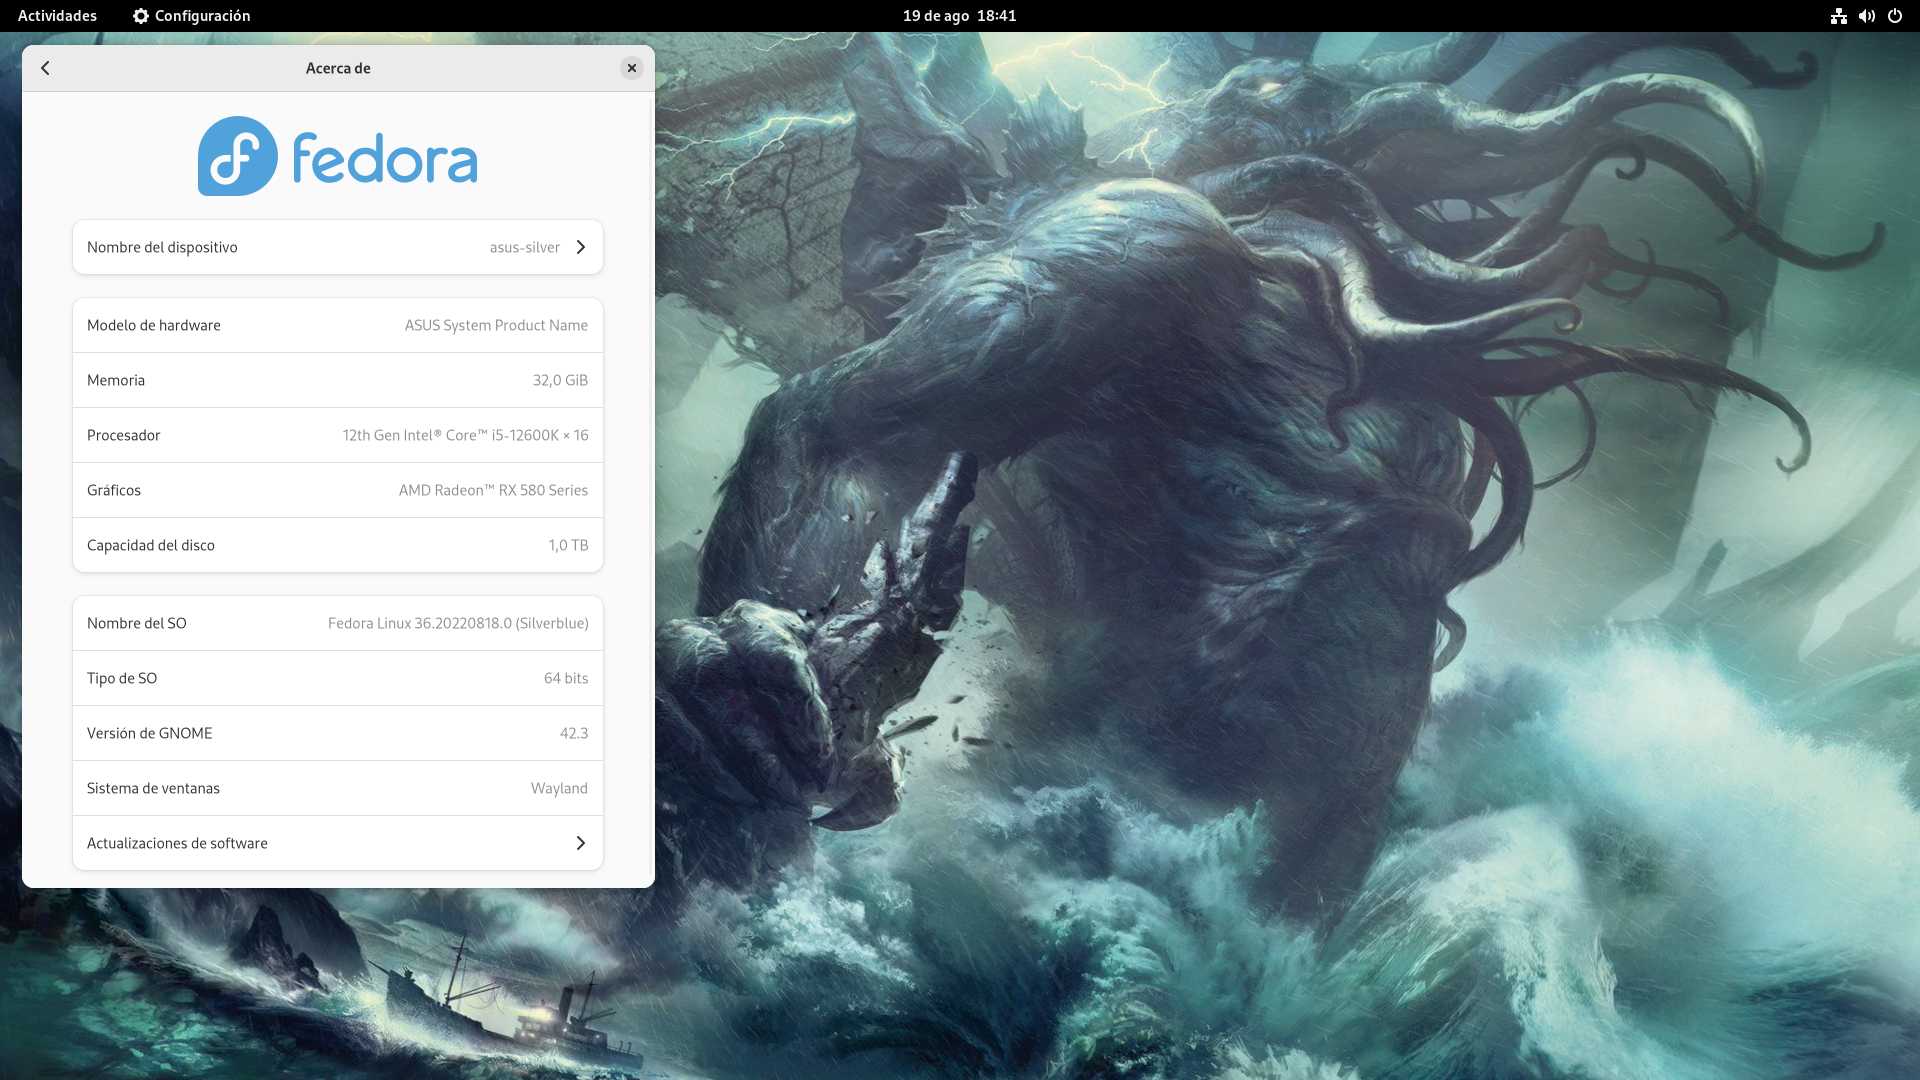Image resolution: width=1920 pixels, height=1080 pixels.
Task: Open the Actividades overview
Action: (x=57, y=16)
